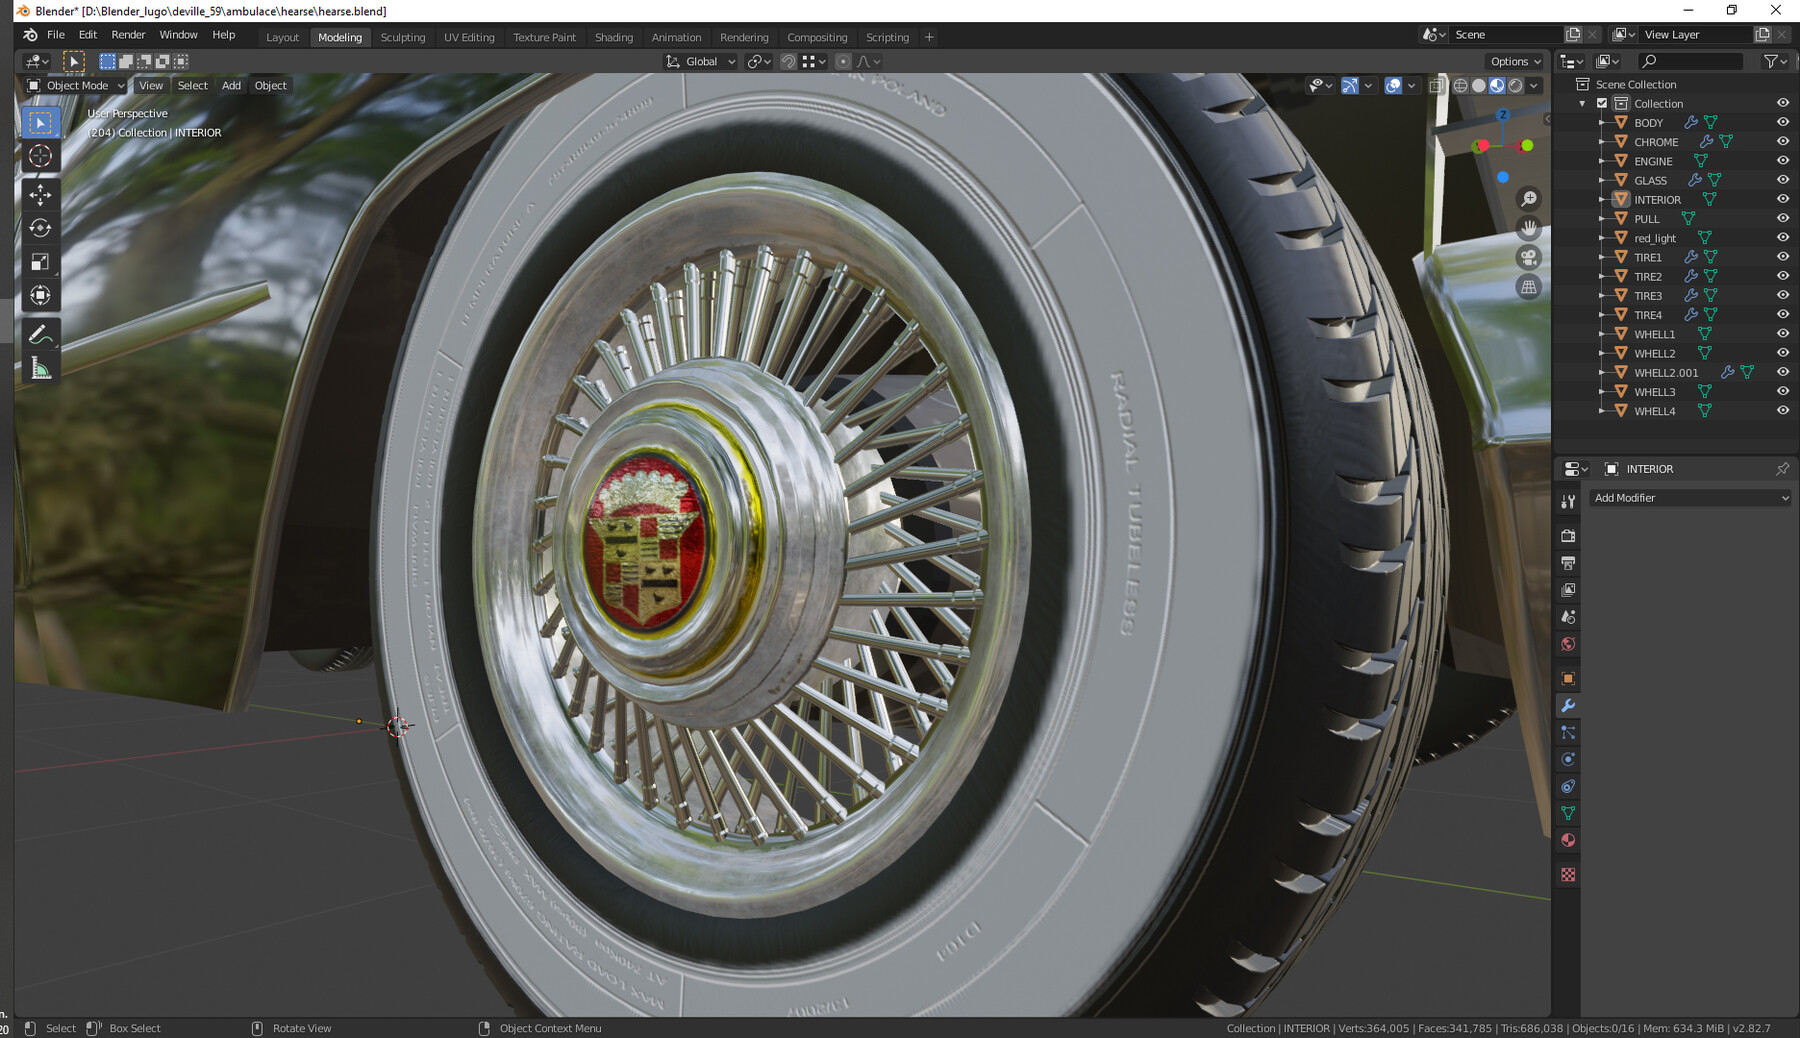Switch to the Shading workspace tab
The height and width of the screenshot is (1038, 1800).
(x=614, y=37)
